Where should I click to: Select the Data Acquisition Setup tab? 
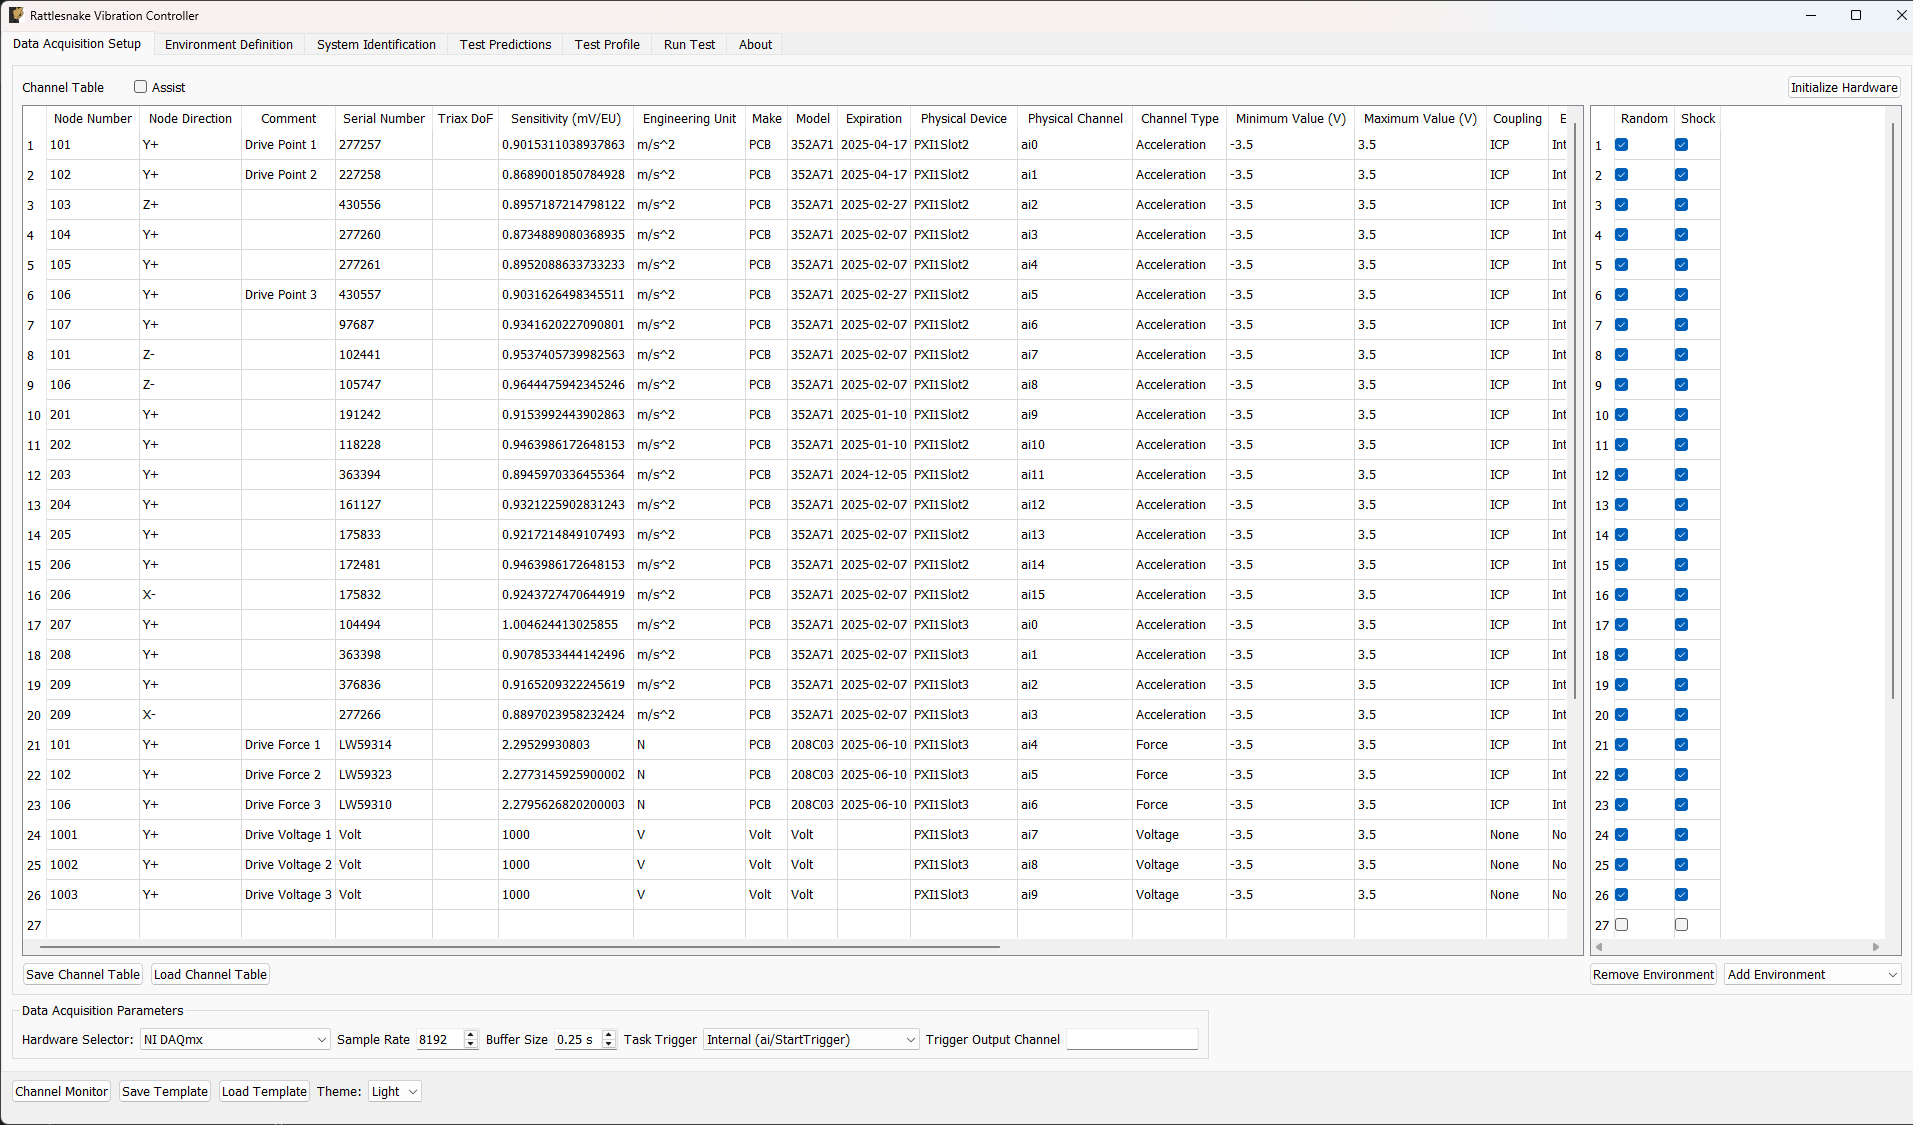point(77,44)
